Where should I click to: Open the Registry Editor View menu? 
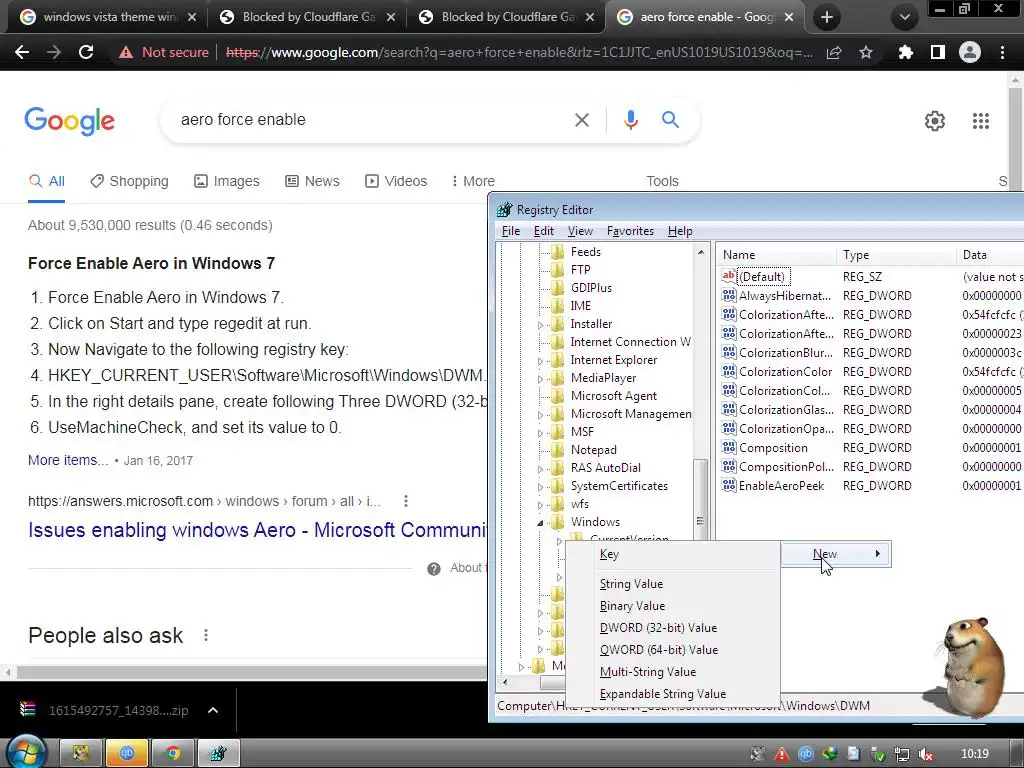580,231
